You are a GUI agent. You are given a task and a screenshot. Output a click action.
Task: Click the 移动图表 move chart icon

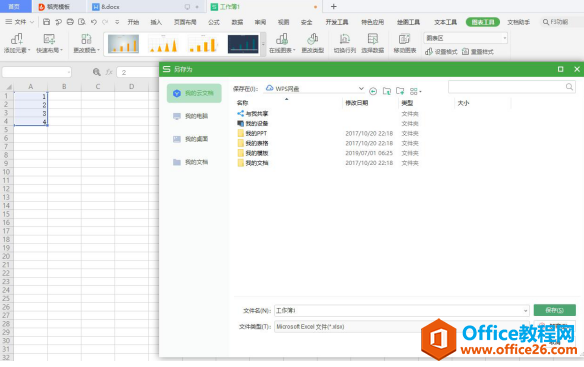(404, 39)
